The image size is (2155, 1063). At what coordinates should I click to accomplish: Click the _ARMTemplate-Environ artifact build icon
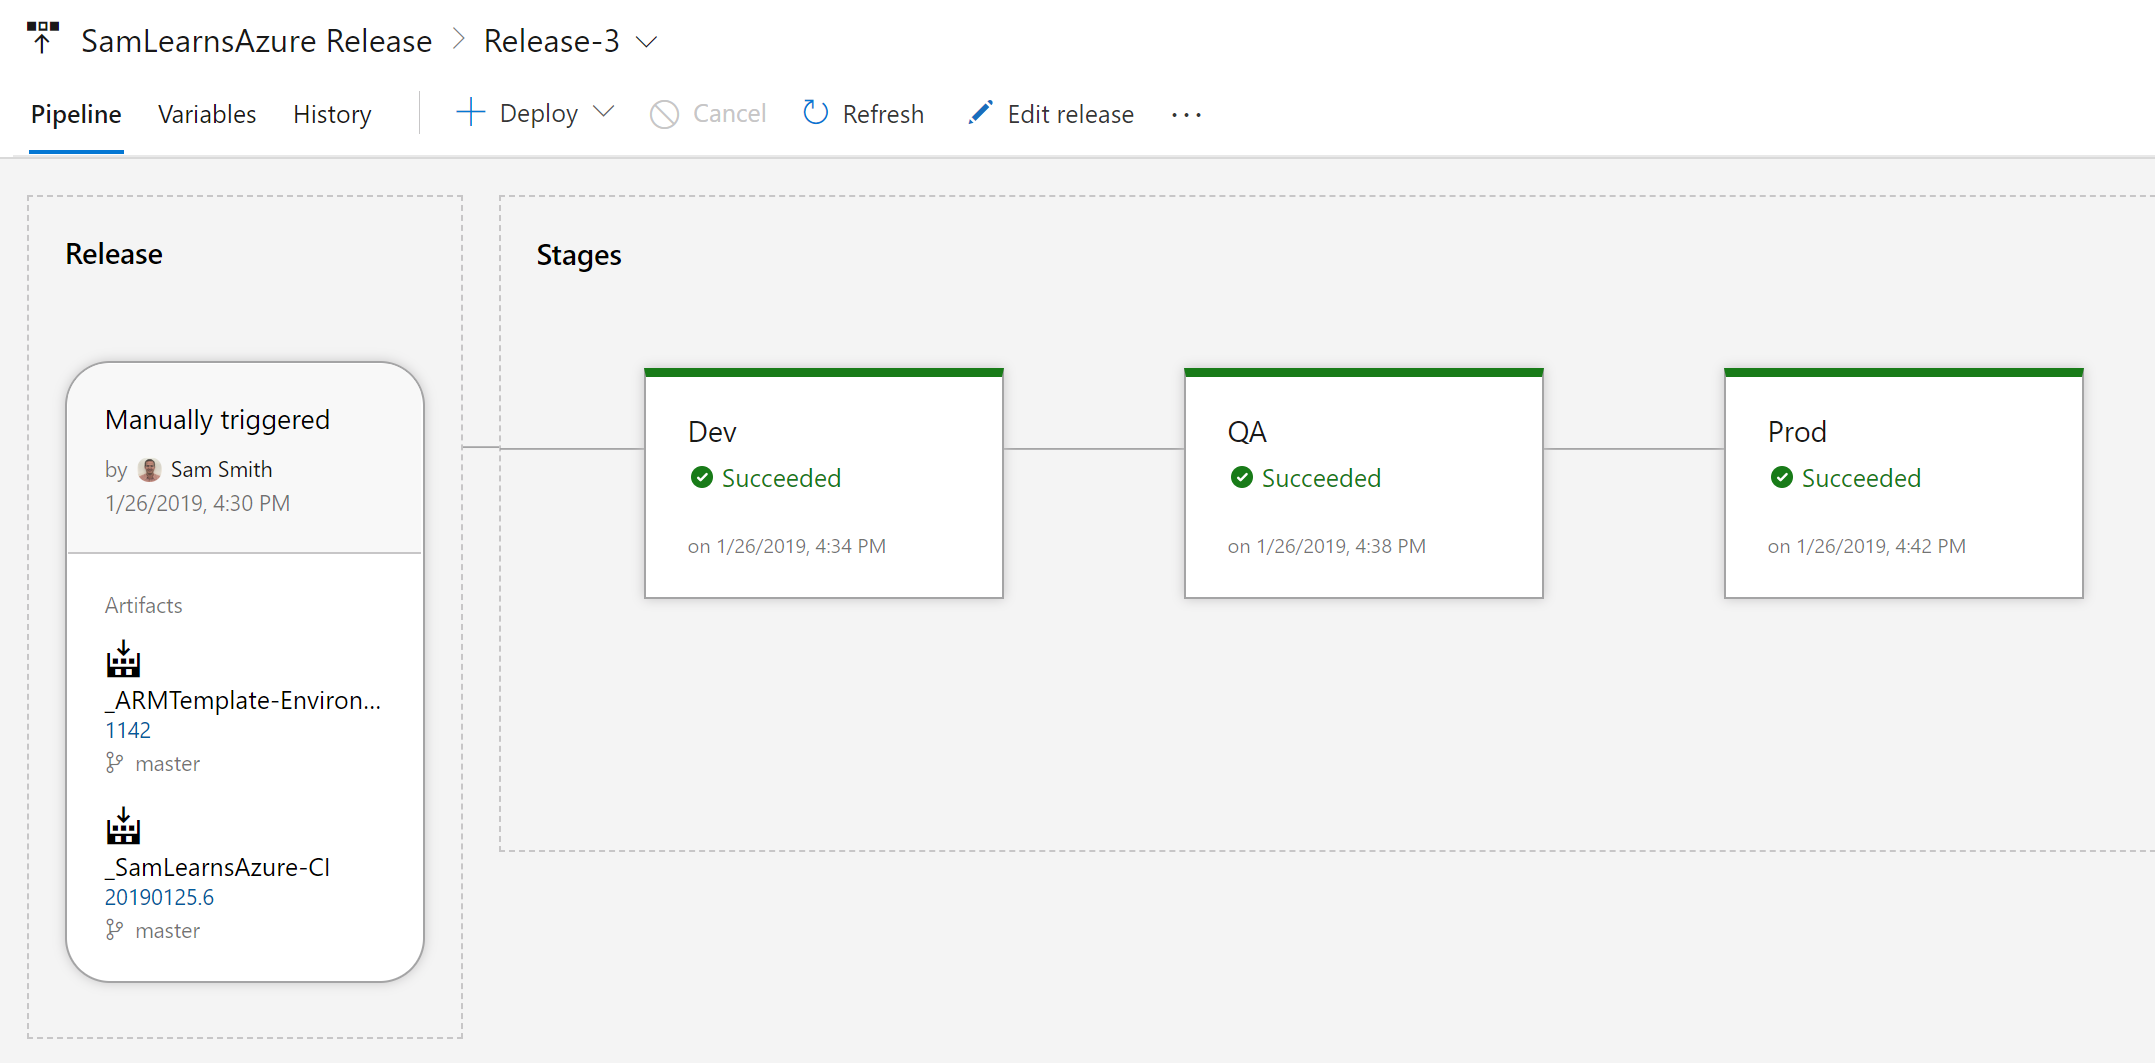(124, 660)
